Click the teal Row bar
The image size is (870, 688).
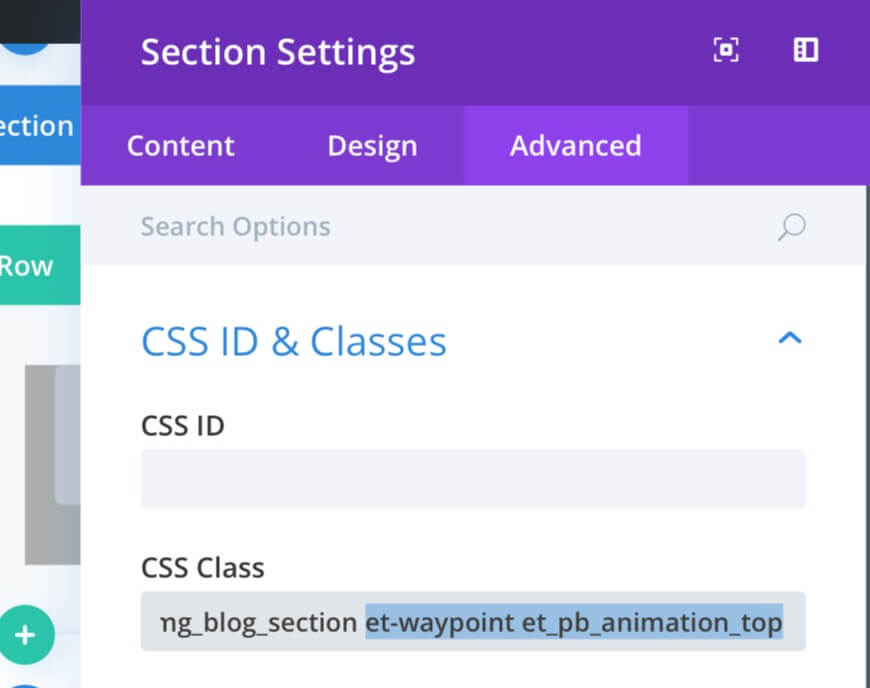click(39, 265)
